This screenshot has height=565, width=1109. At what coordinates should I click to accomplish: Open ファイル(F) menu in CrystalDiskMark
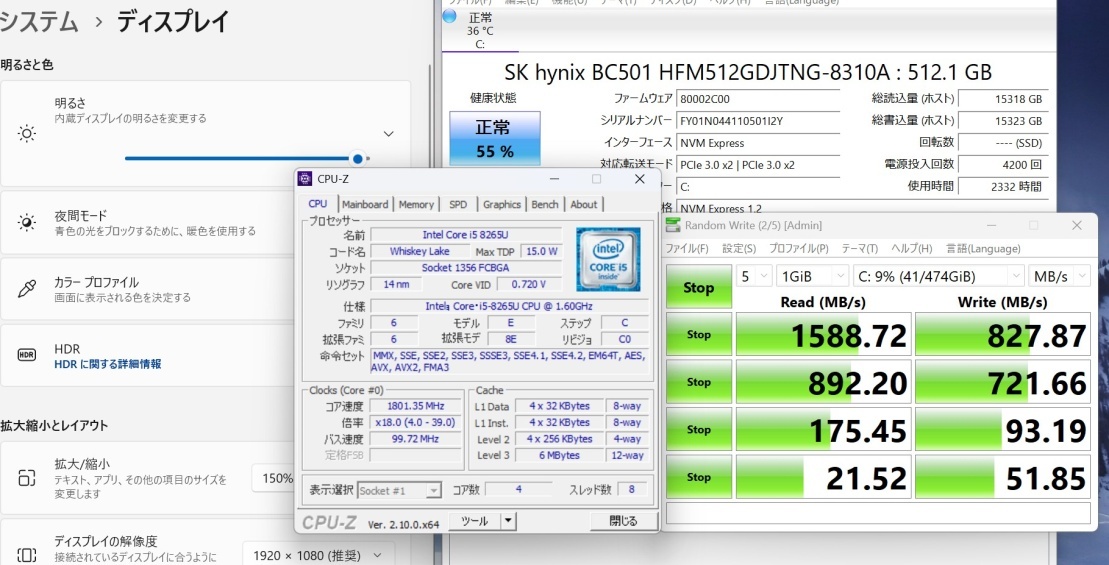click(687, 249)
